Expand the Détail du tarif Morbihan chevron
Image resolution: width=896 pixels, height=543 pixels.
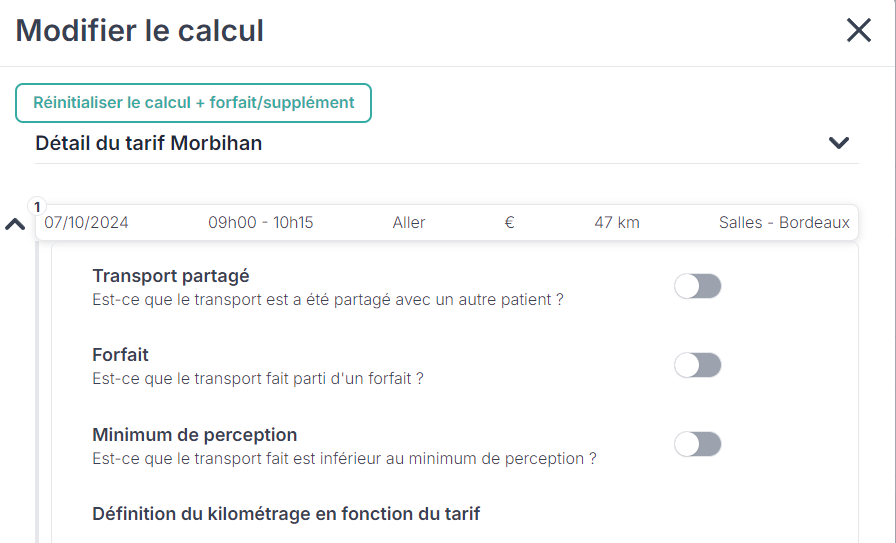tap(839, 143)
